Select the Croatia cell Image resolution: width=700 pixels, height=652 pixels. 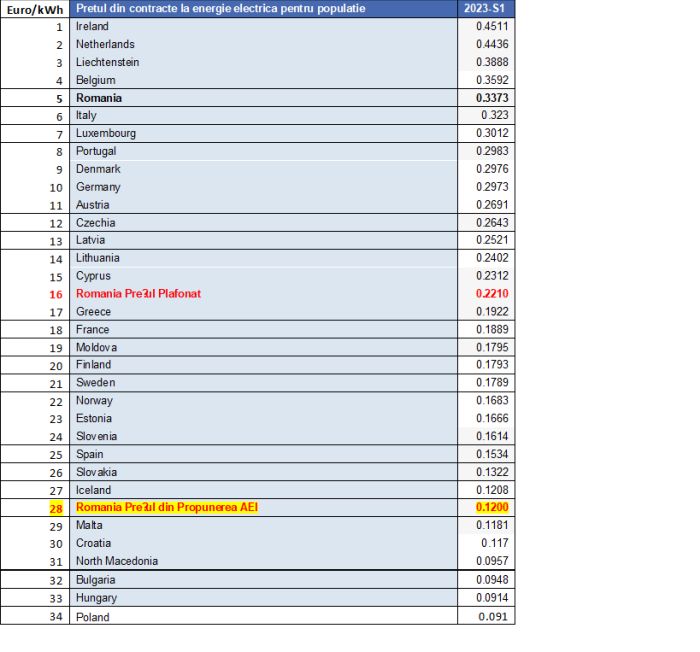click(263, 543)
